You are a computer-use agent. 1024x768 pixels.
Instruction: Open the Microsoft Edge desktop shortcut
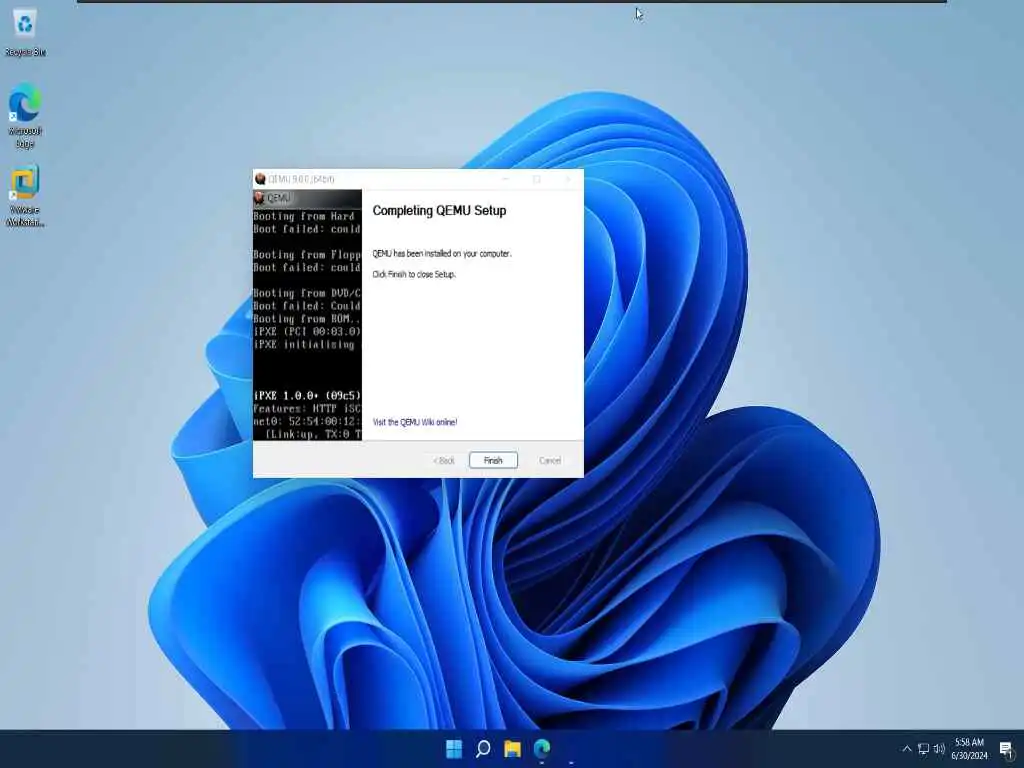click(x=25, y=116)
